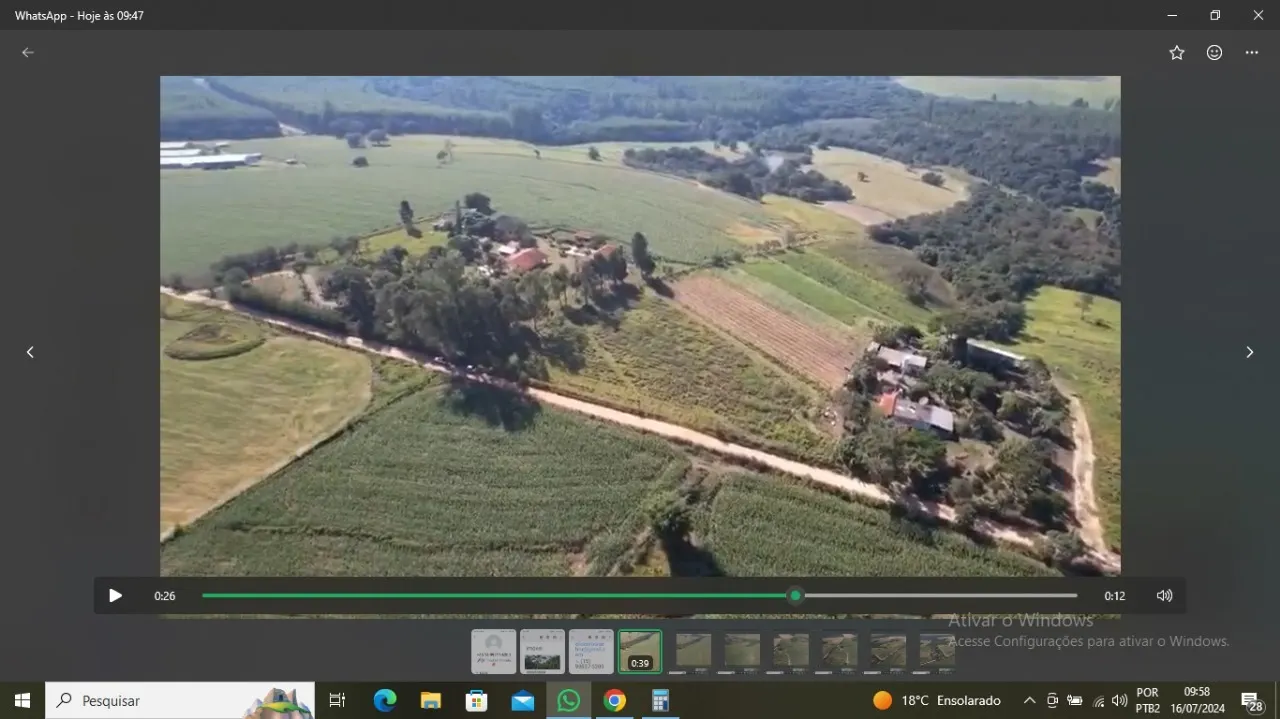Open File Explorer from the taskbar

coord(431,701)
